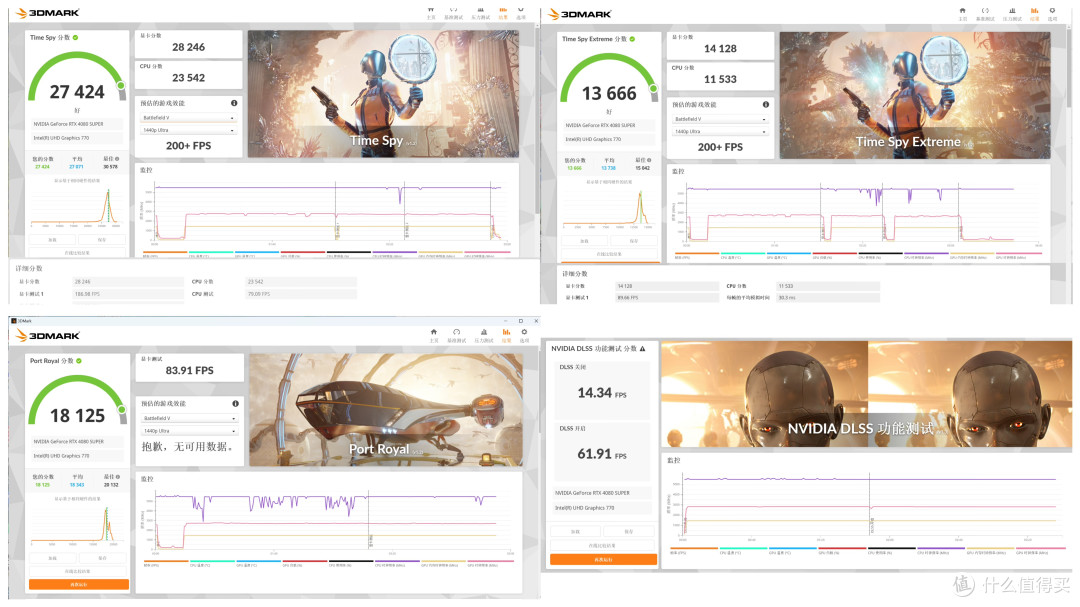
Task: Open 1440p Ultra dropdown in Time Spy Extreme window
Action: coord(720,131)
